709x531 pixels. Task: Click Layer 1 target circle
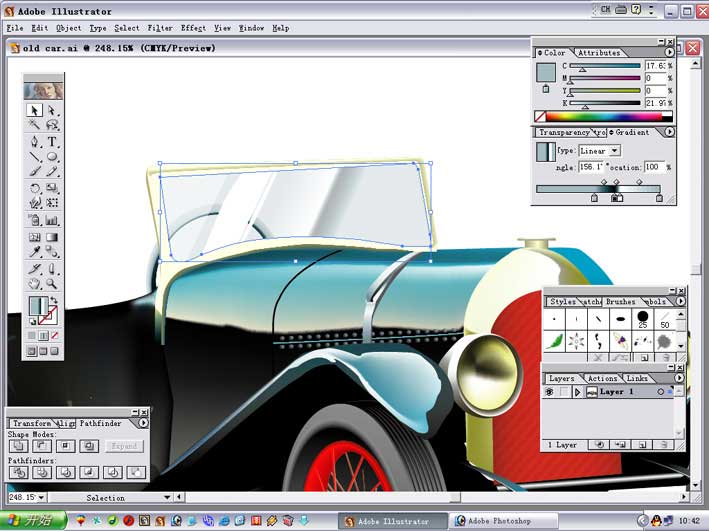point(661,392)
